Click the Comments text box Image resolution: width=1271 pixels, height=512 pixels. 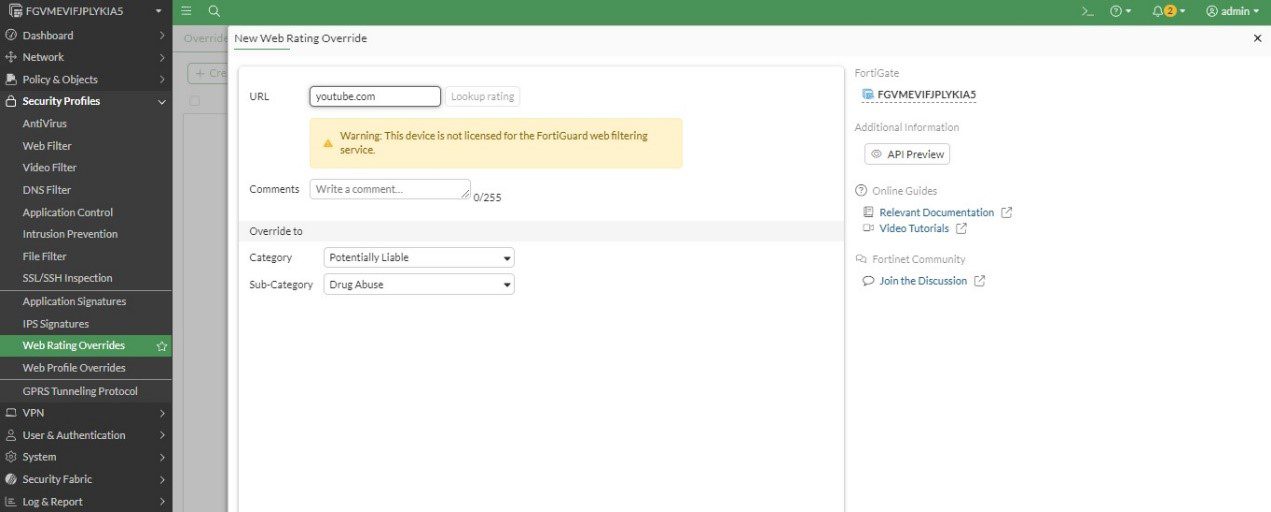pyautogui.click(x=390, y=189)
